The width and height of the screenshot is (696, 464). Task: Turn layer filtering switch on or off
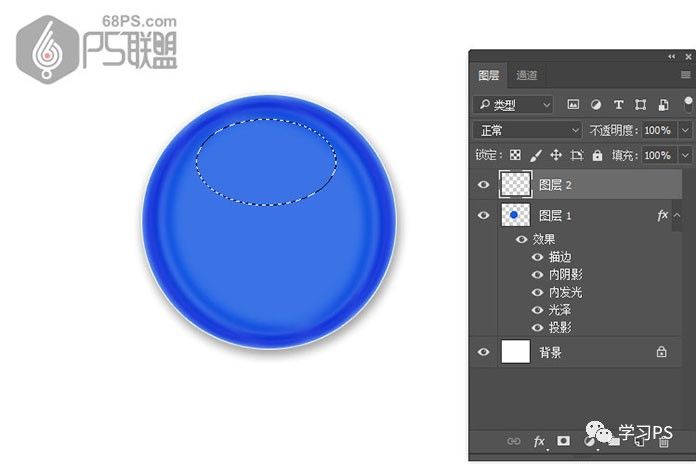pos(688,105)
